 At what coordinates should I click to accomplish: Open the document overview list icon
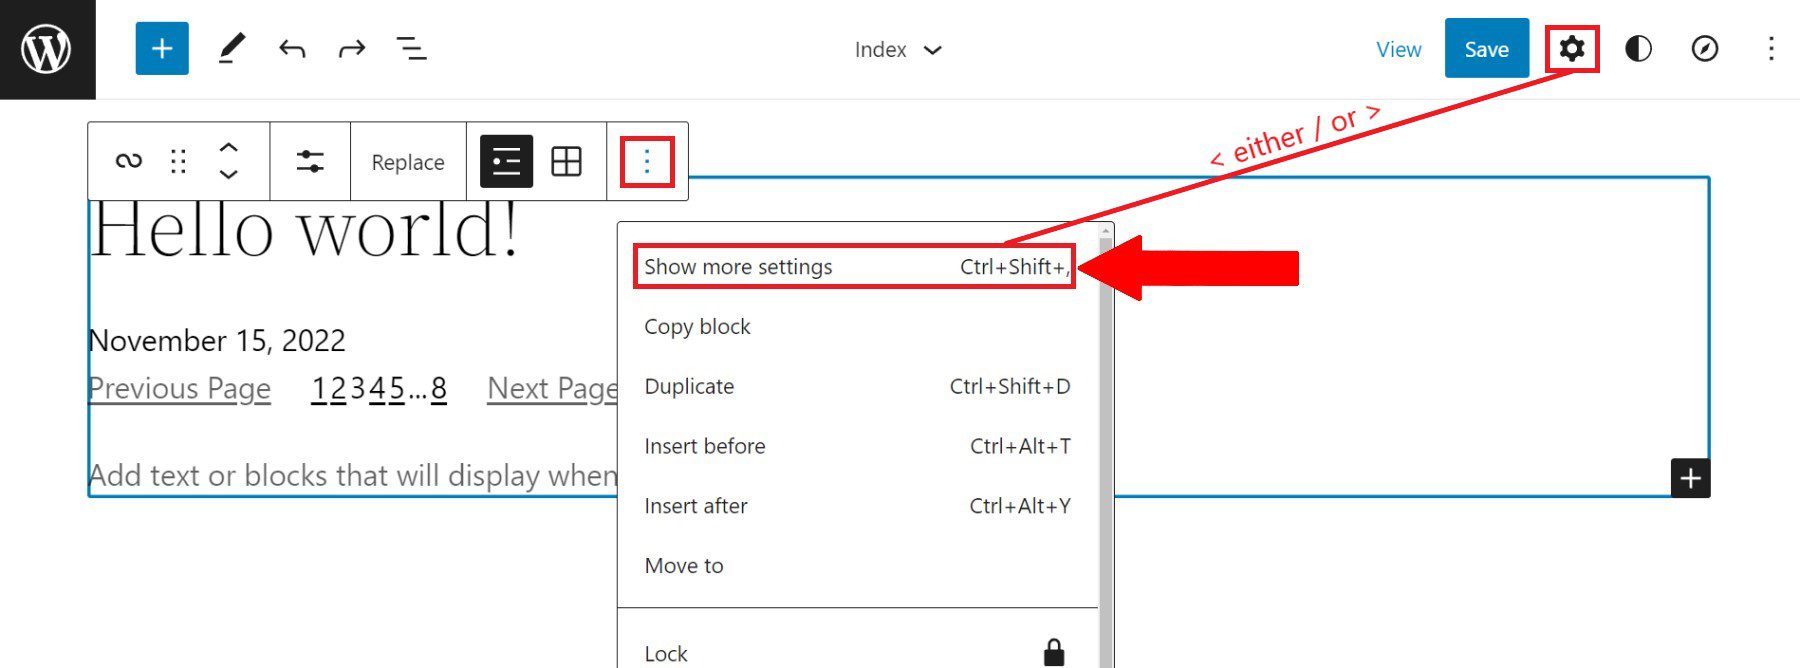(x=412, y=48)
